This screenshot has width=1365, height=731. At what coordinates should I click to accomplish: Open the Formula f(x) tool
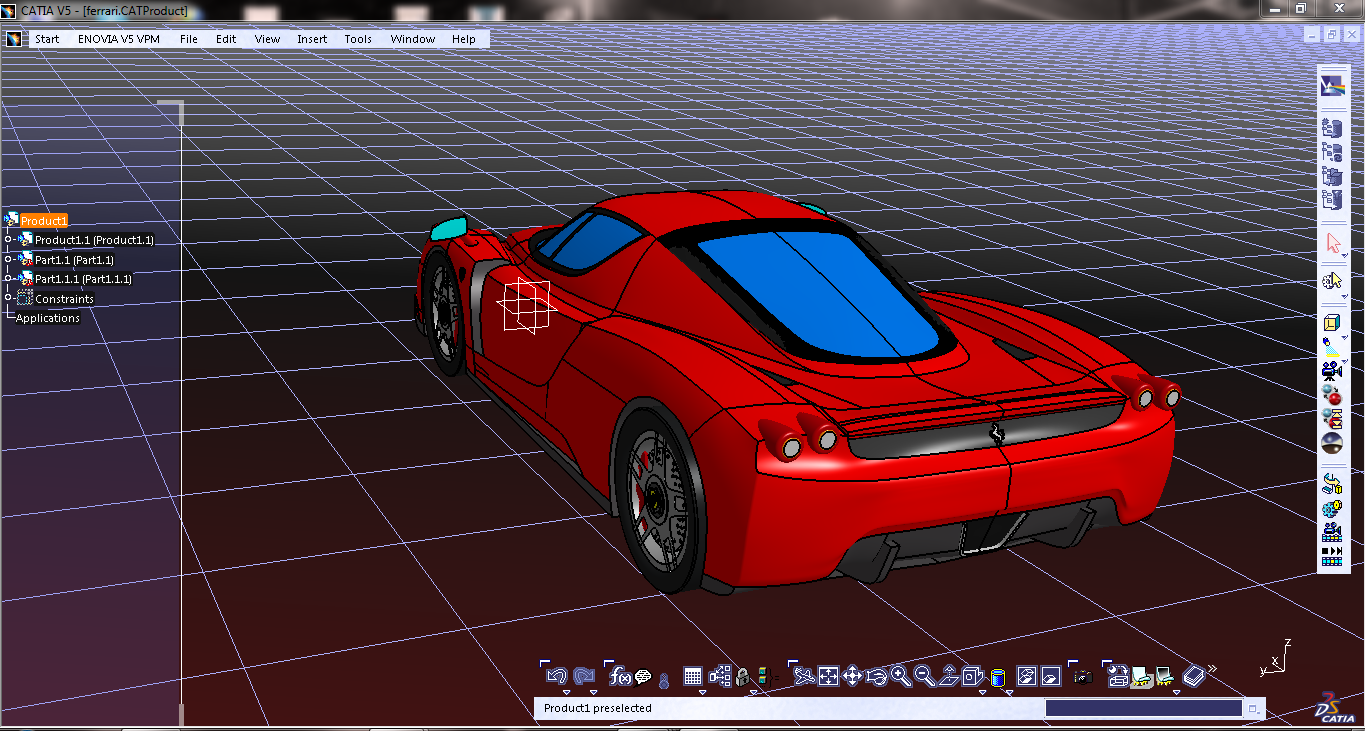point(620,677)
